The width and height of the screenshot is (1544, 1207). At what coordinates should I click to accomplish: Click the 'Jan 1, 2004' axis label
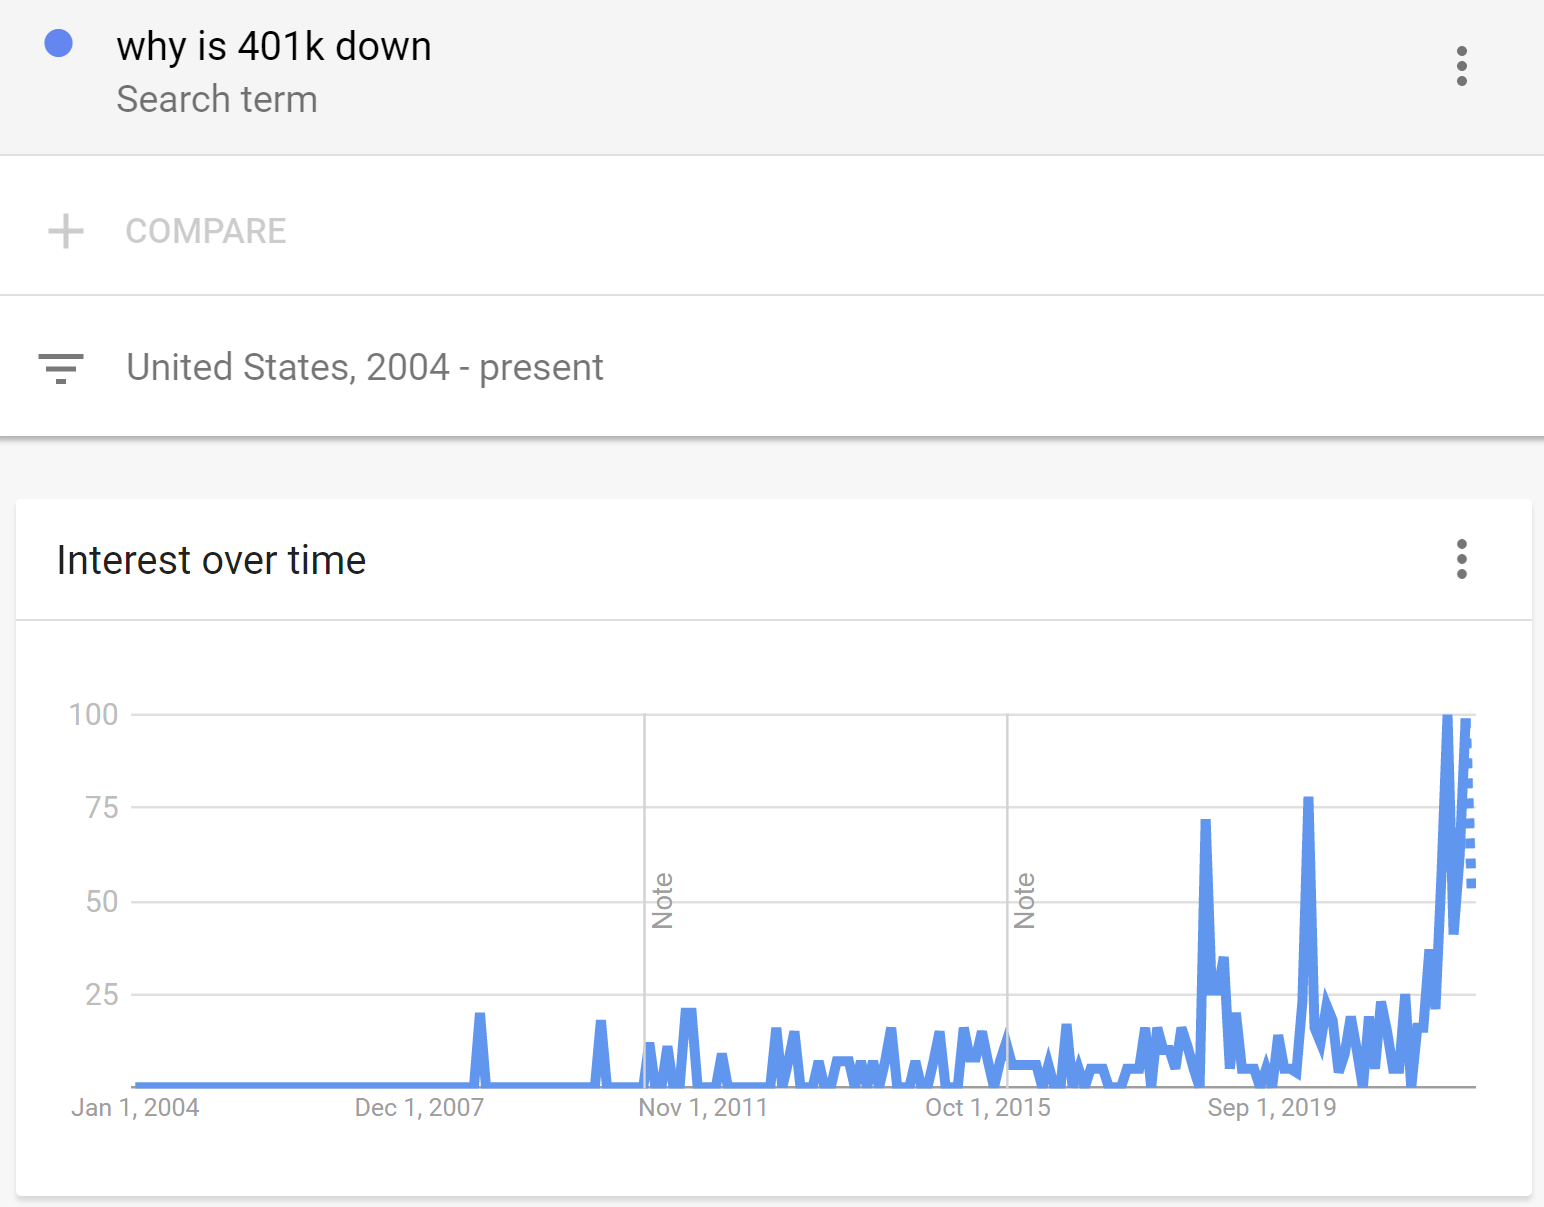tap(135, 1108)
